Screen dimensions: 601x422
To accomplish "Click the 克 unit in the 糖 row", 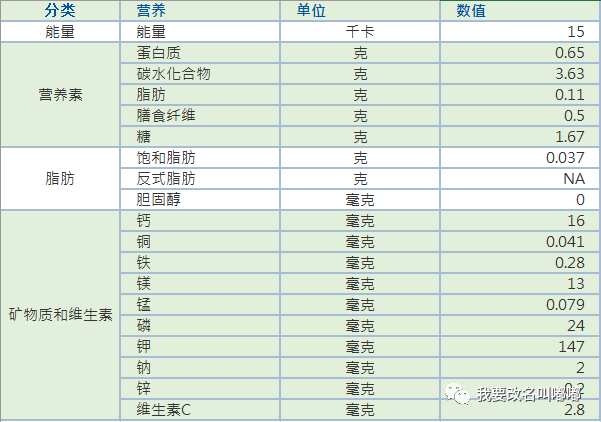I will click(x=360, y=136).
